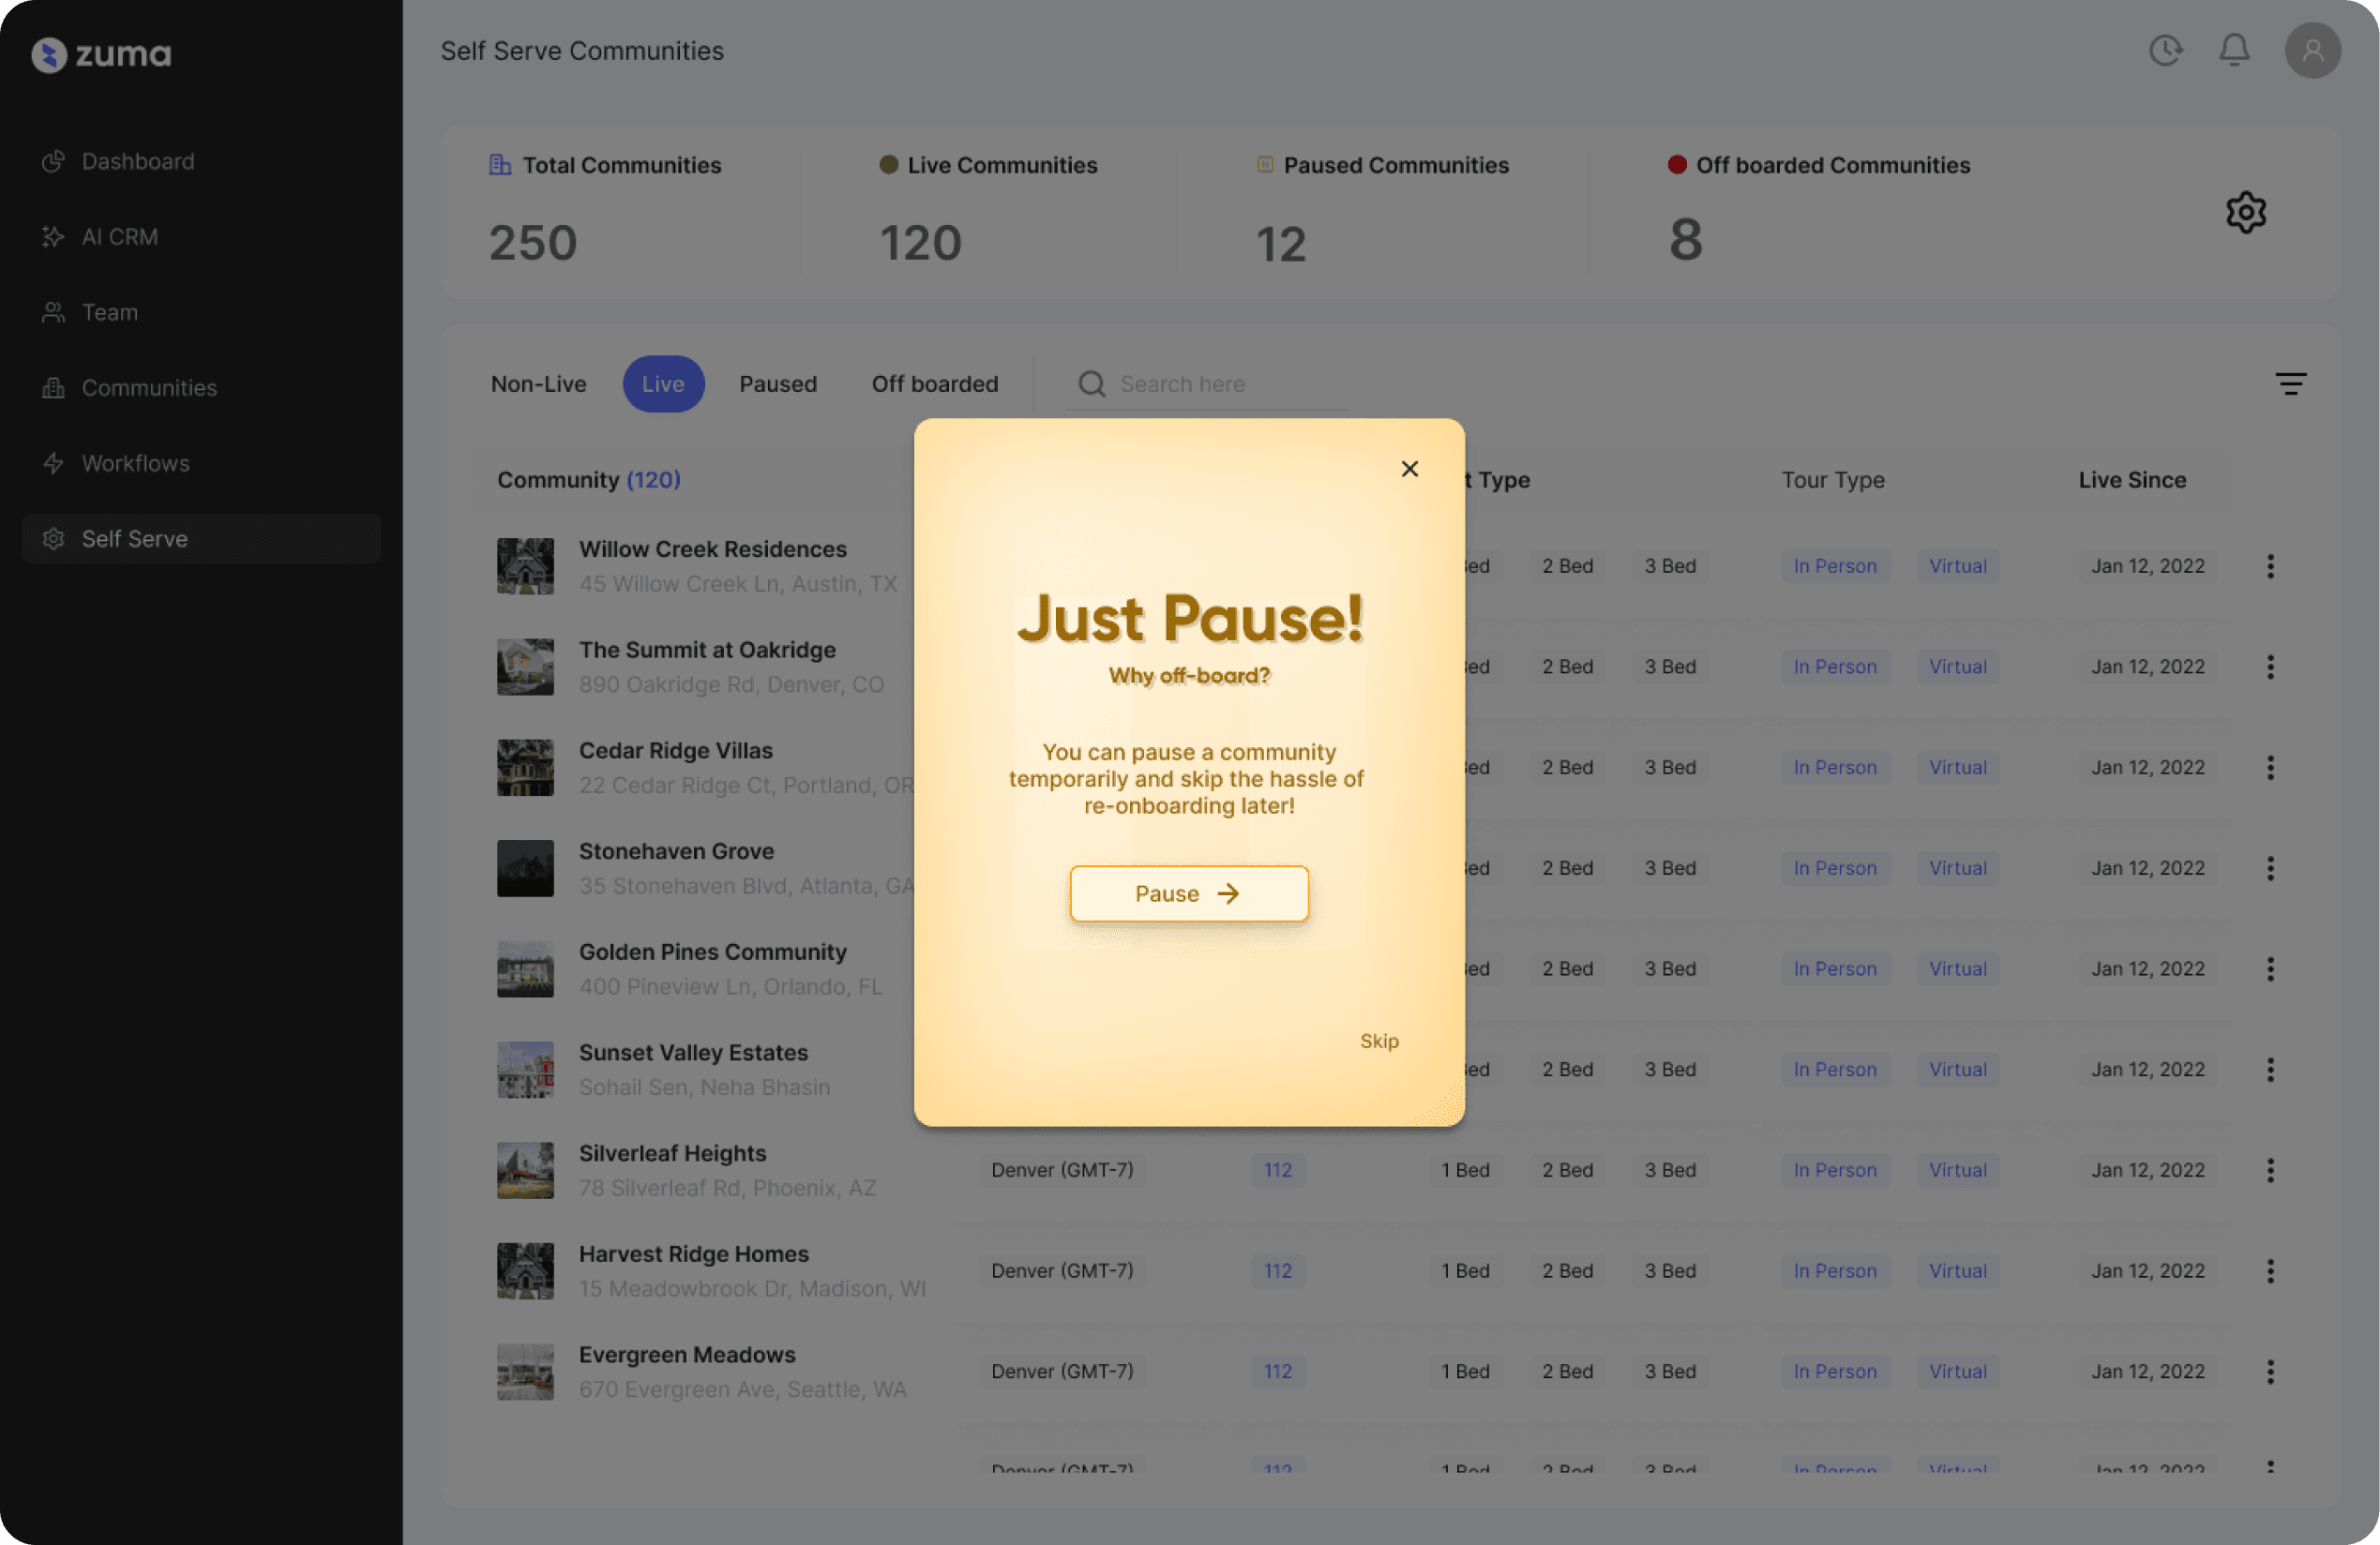Open the history clock icon
This screenshot has width=2380, height=1545.
tap(2165, 50)
